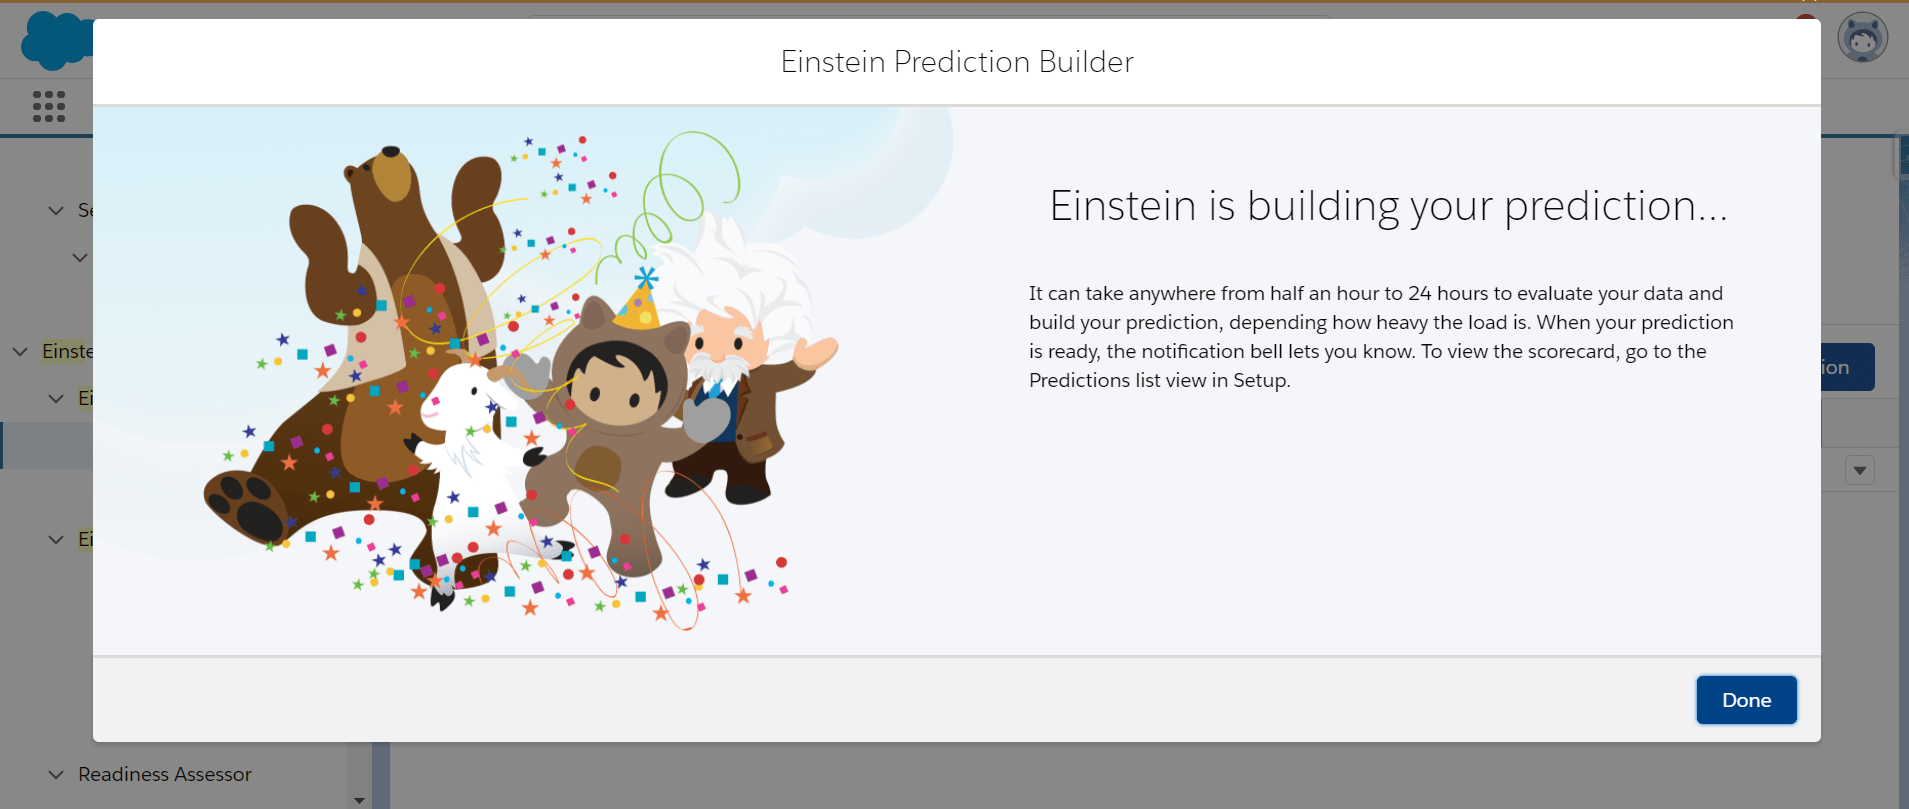Image resolution: width=1909 pixels, height=809 pixels.
Task: Collapse the Readiness Assessor section
Action: pyautogui.click(x=56, y=774)
